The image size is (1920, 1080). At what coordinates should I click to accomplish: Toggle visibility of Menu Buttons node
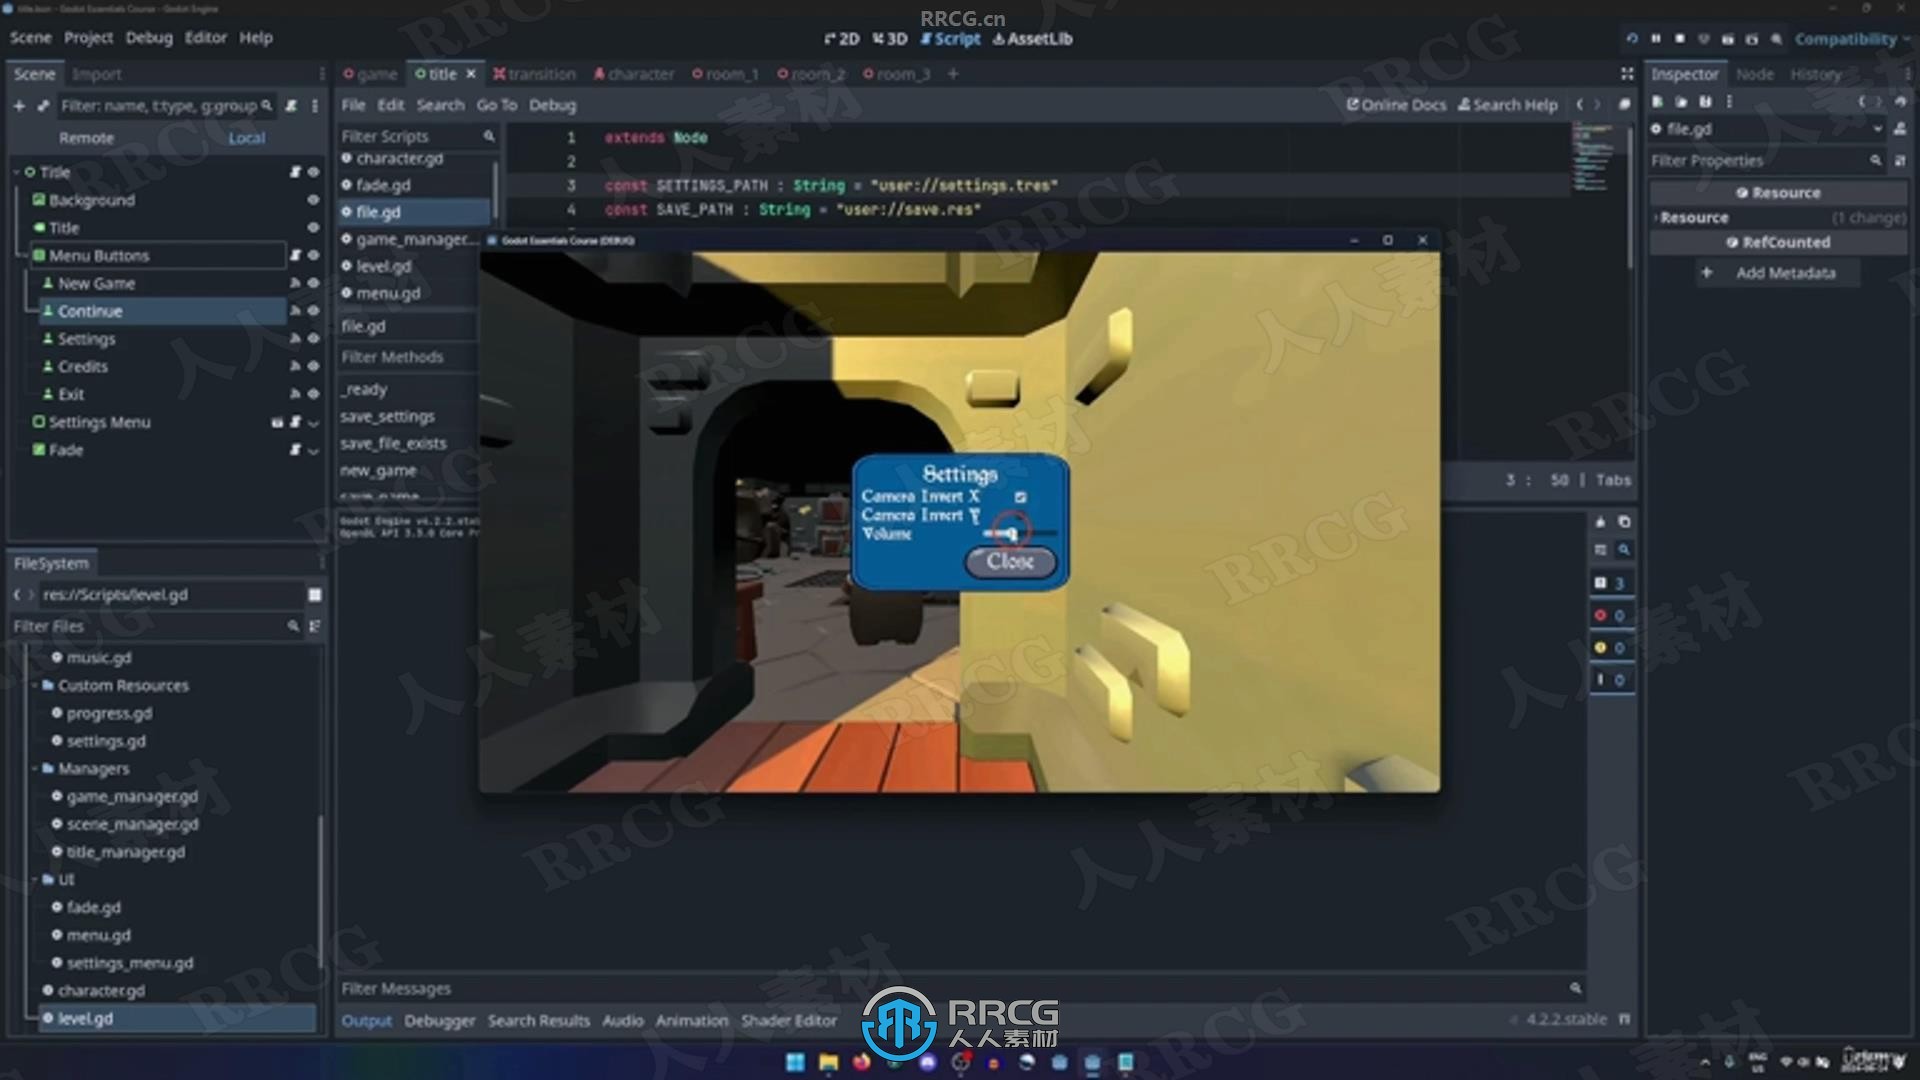coord(313,256)
